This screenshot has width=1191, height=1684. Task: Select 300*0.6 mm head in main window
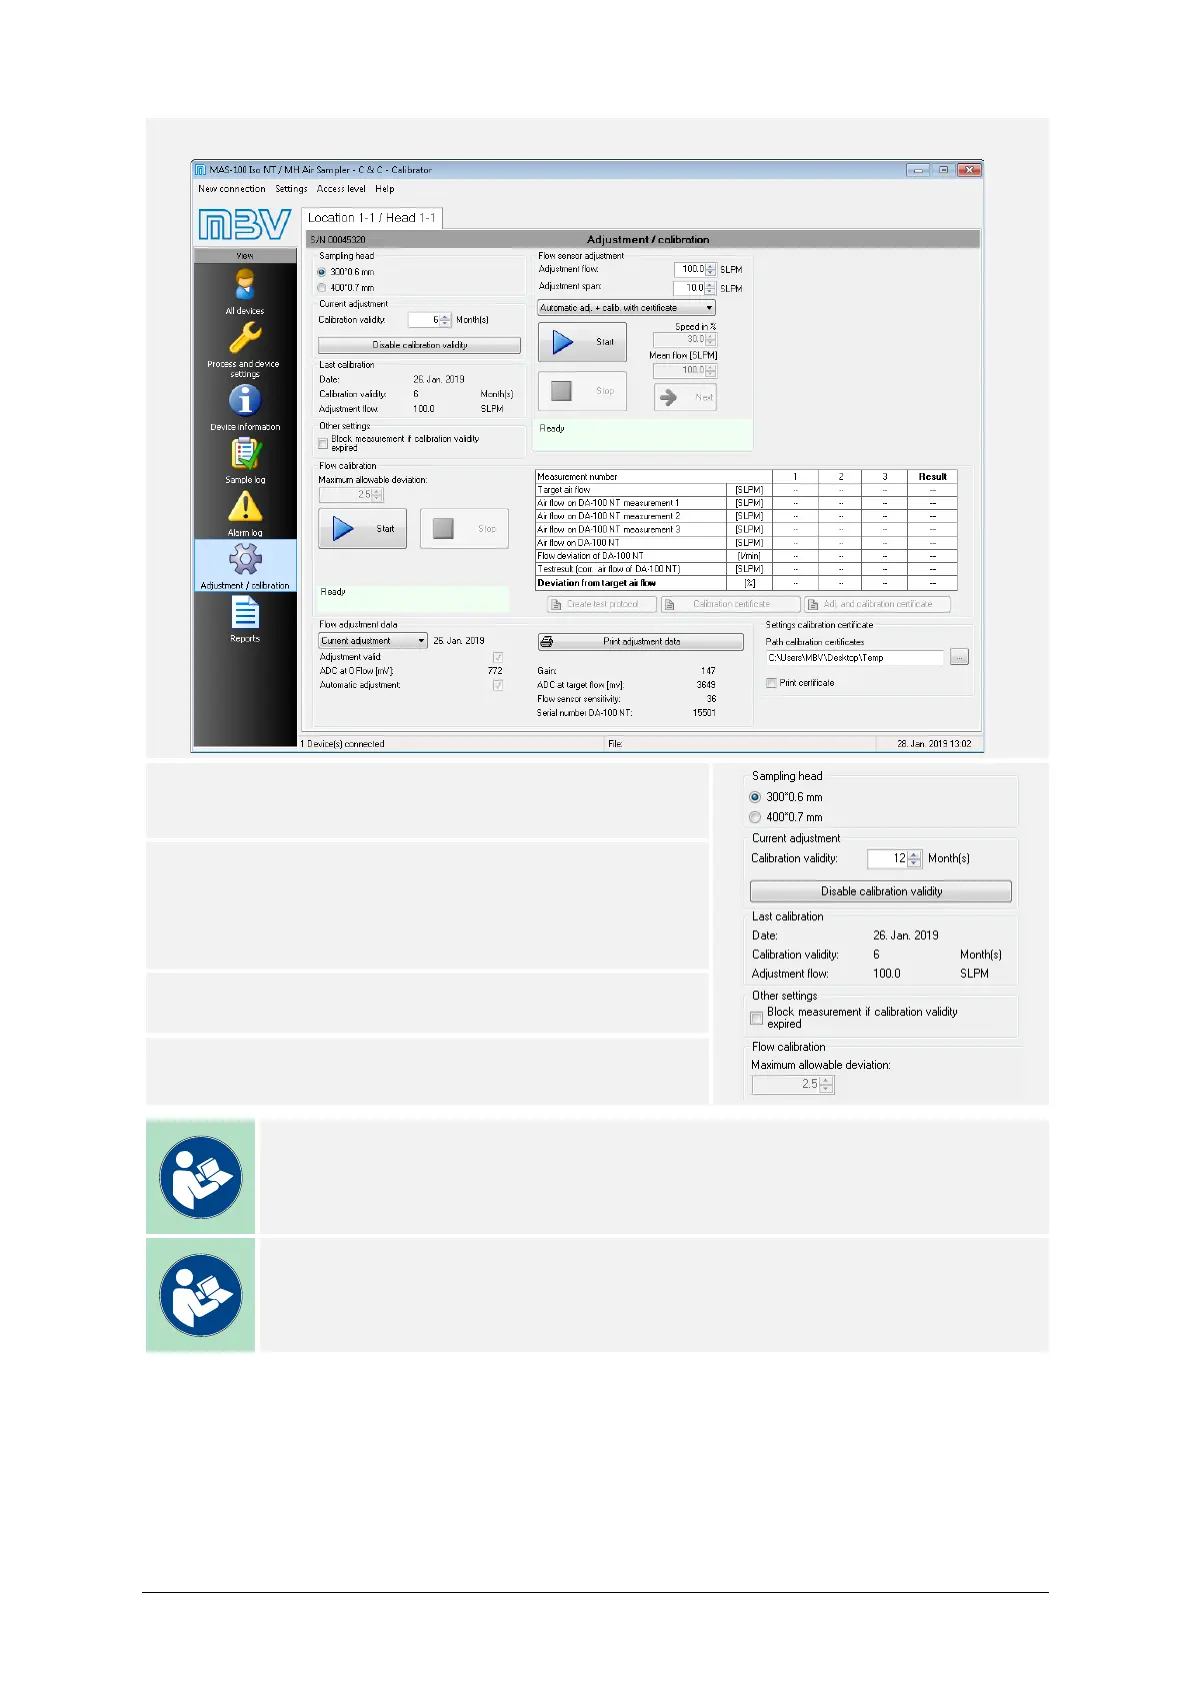point(322,272)
